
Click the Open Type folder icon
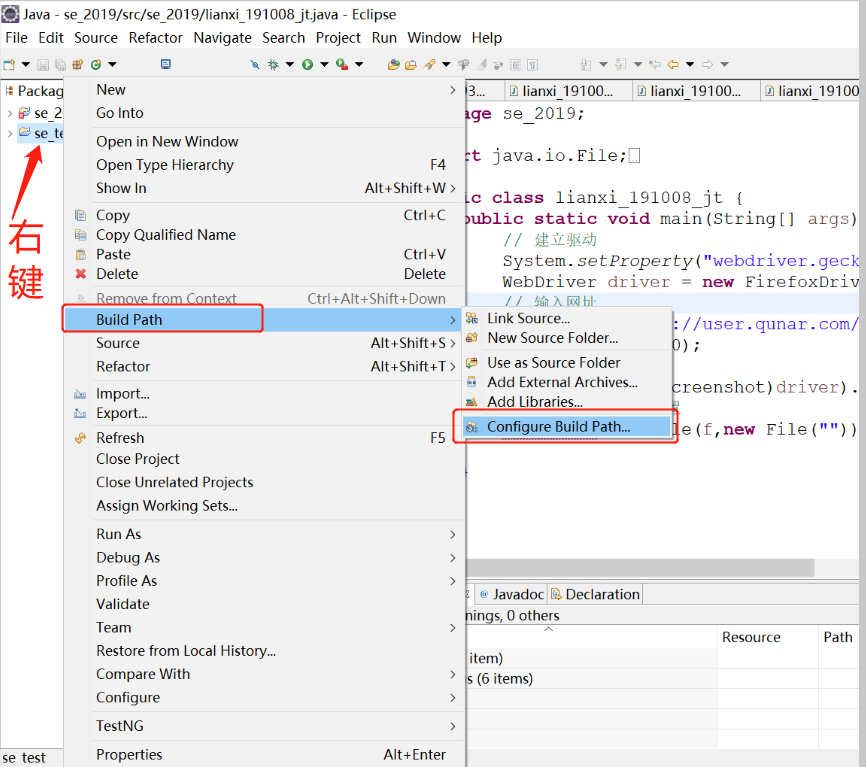[394, 65]
